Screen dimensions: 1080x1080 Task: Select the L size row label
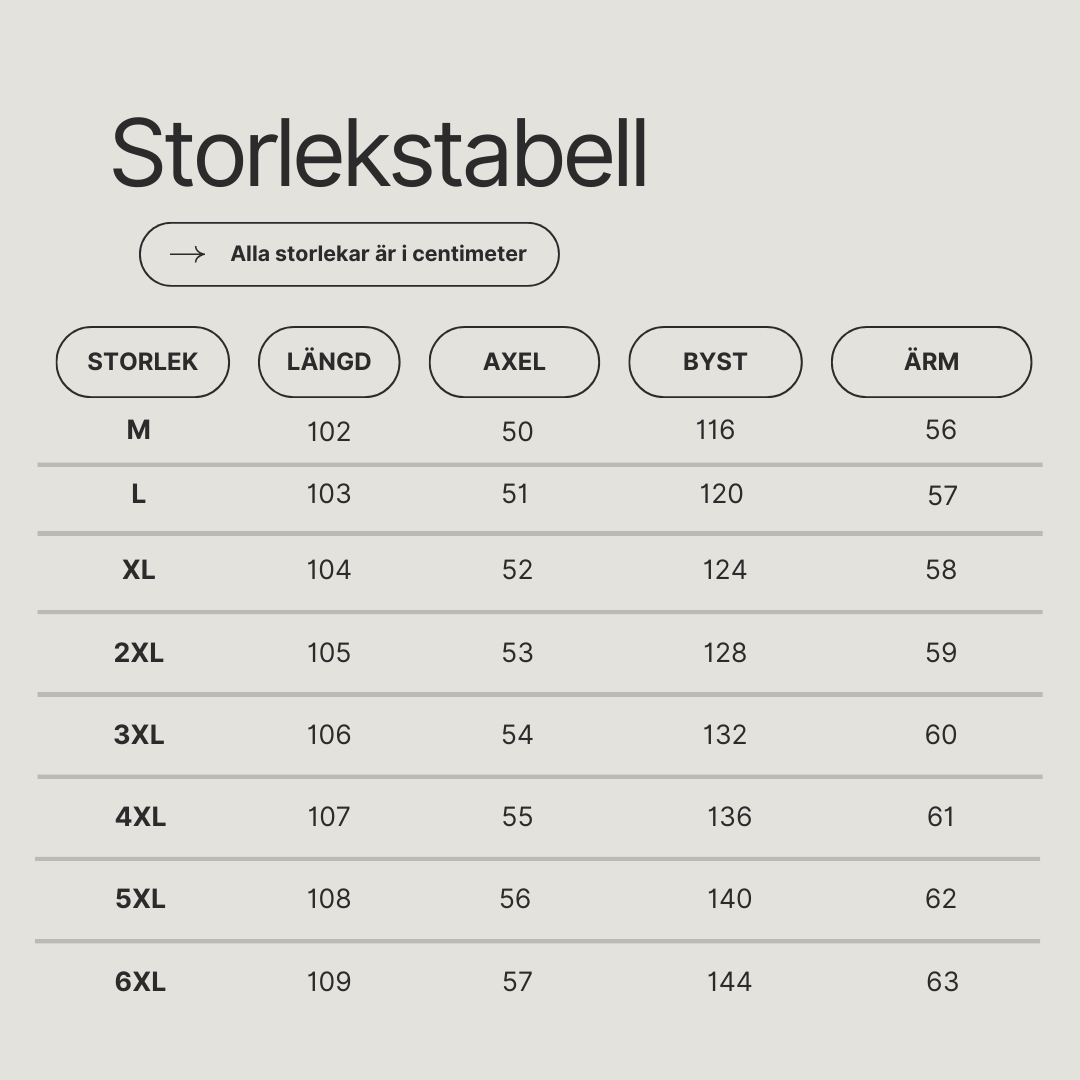click(138, 494)
